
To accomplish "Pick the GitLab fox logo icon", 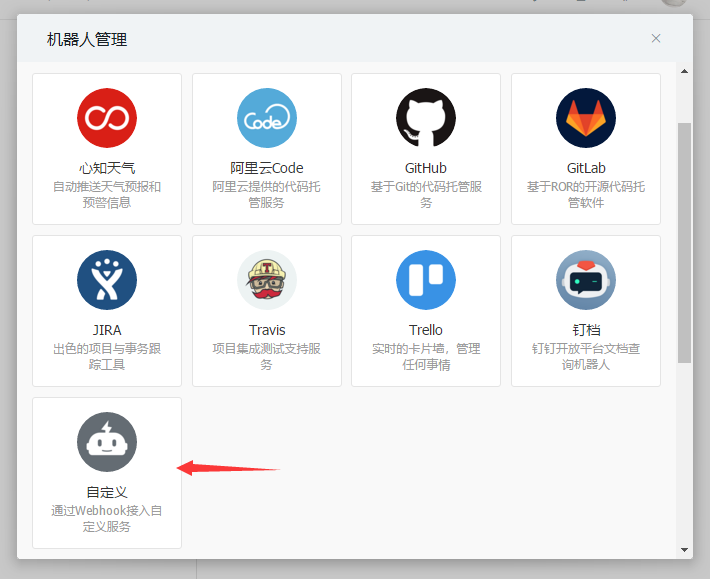I will point(585,118).
